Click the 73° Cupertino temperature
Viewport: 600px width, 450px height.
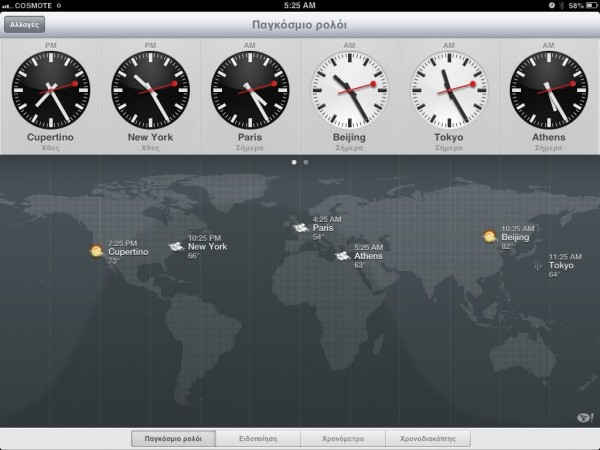pyautogui.click(x=114, y=261)
